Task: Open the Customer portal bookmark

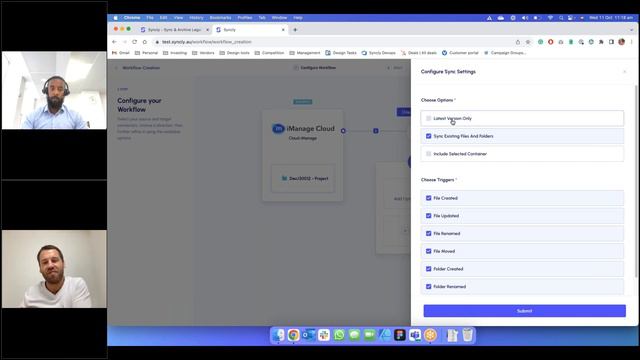Action: (460, 53)
